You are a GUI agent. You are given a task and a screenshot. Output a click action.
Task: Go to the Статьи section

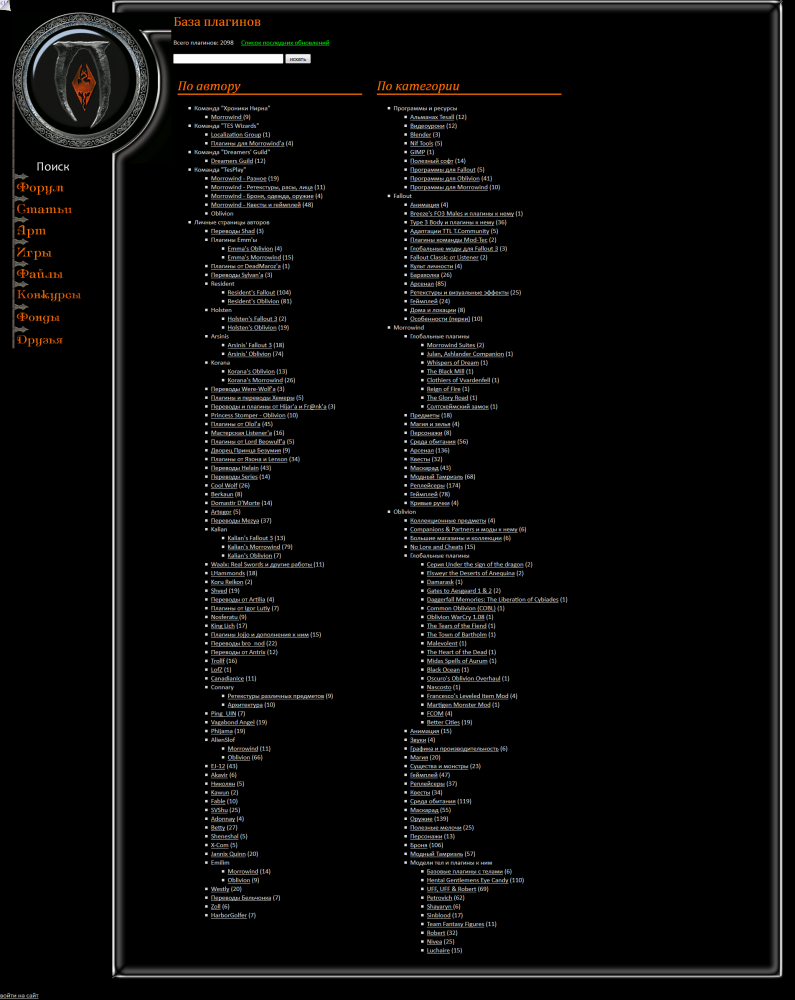[44, 209]
